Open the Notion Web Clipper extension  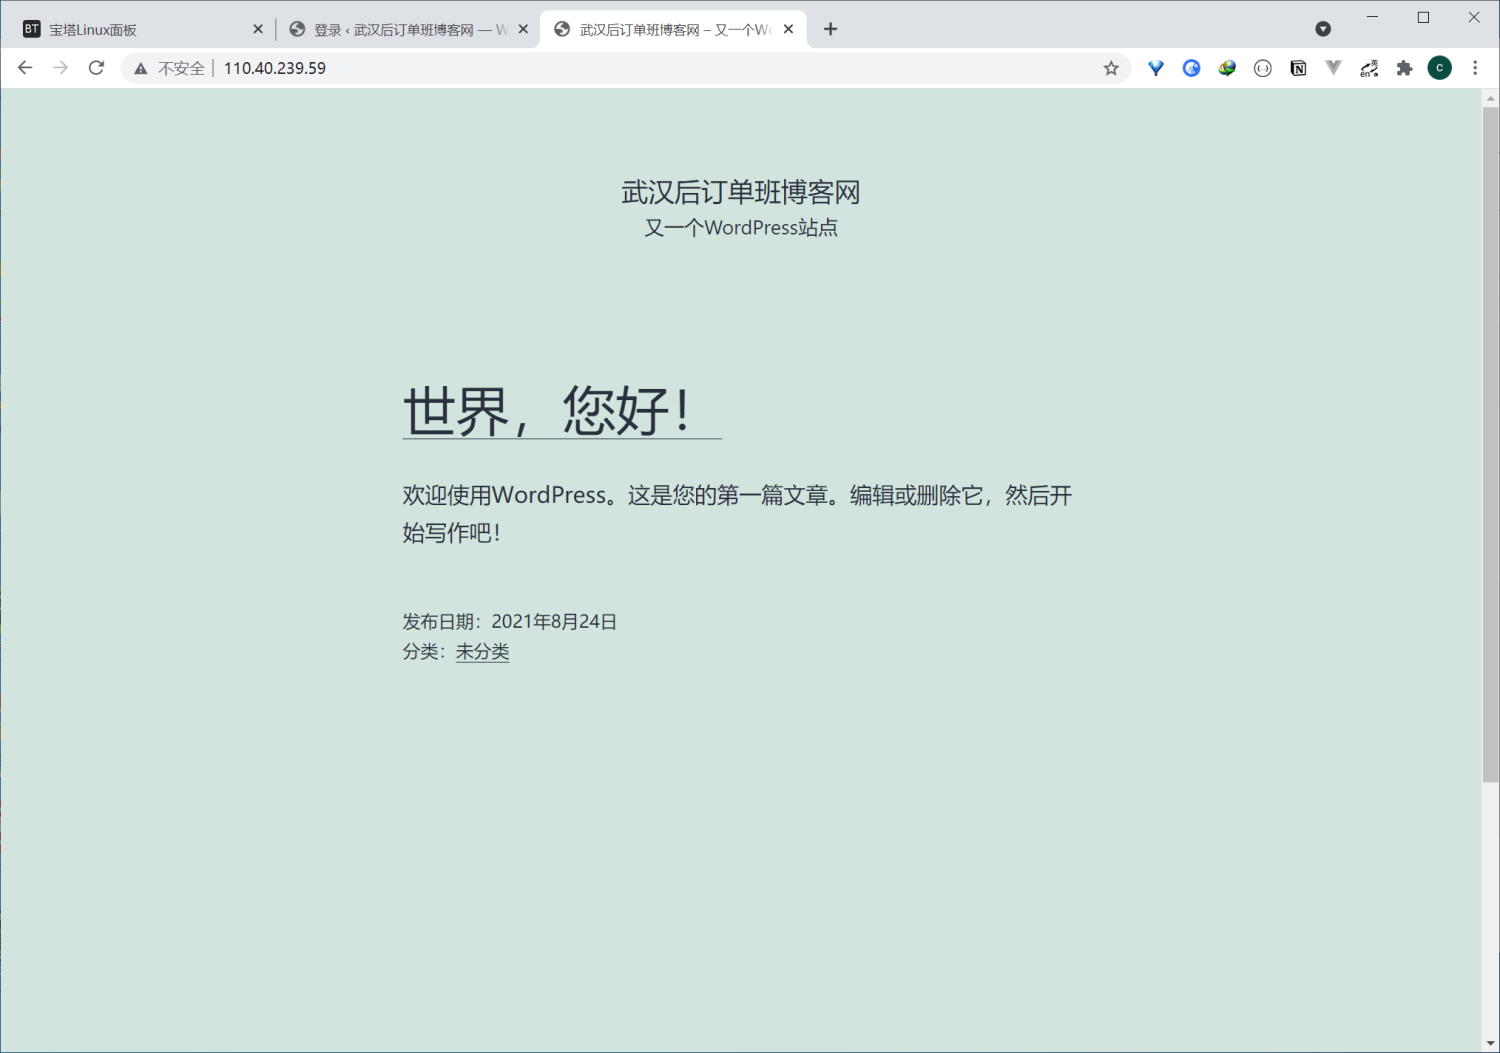(1298, 68)
